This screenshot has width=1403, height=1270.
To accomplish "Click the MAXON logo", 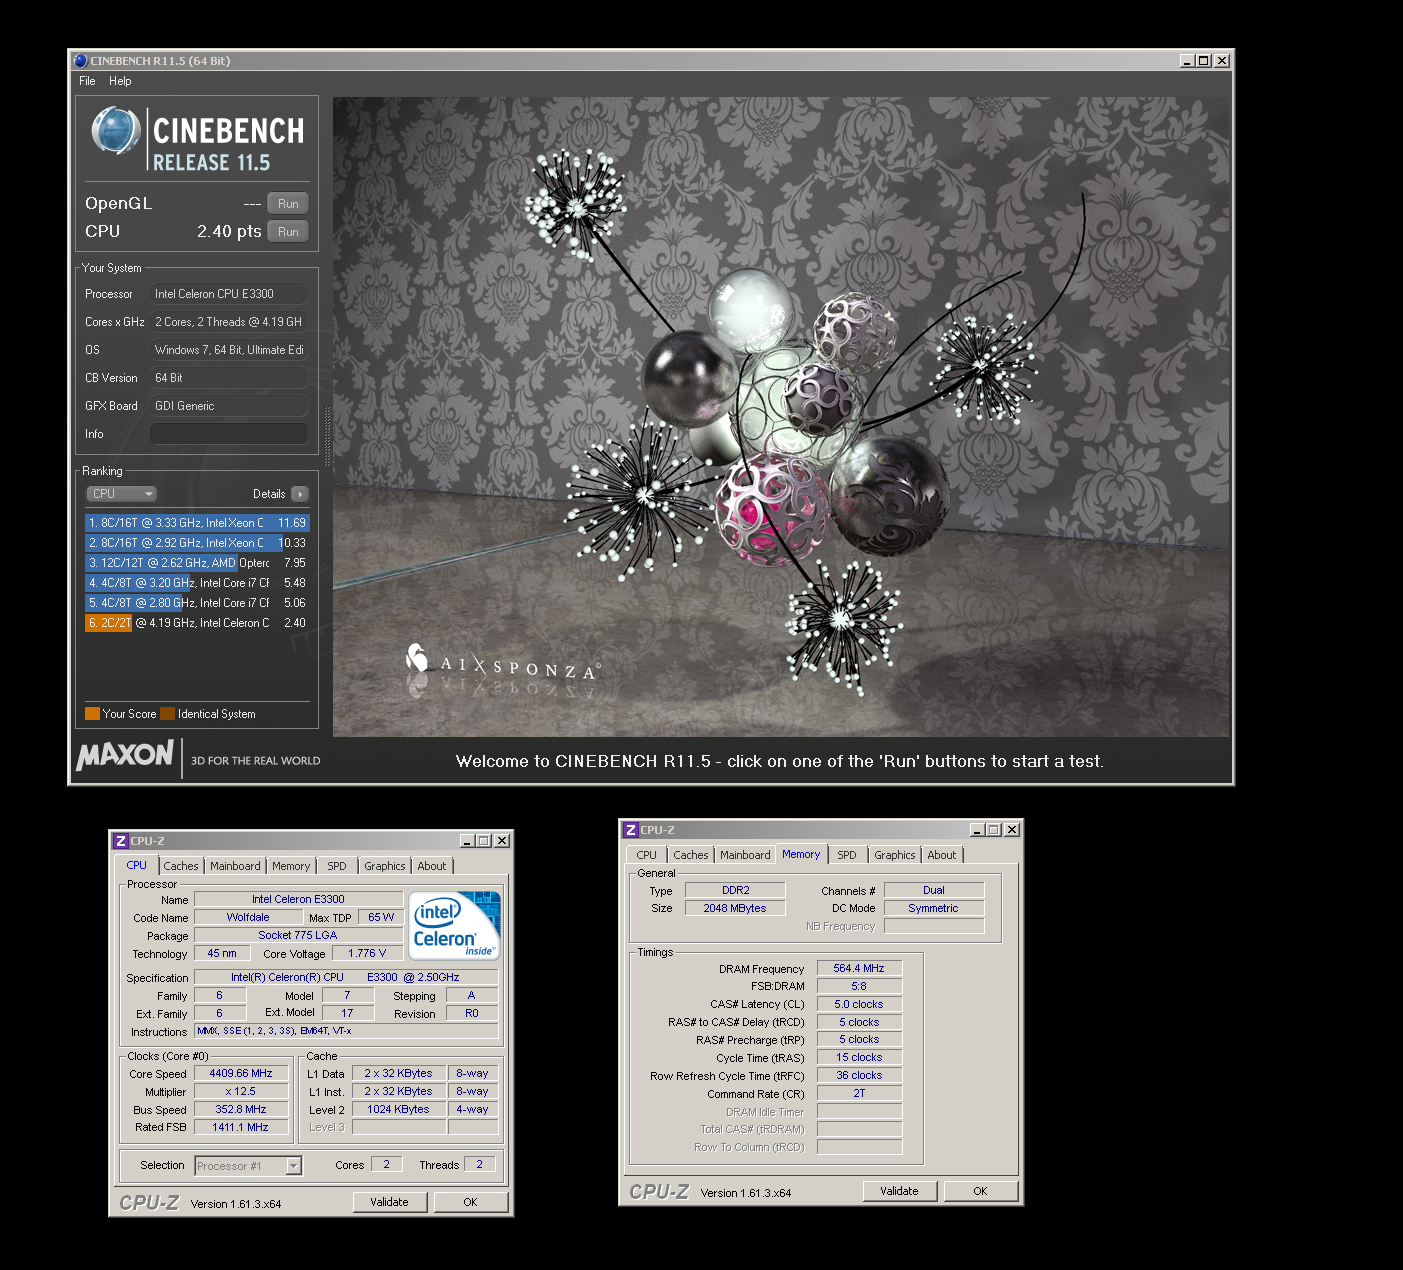I will pyautogui.click(x=125, y=755).
